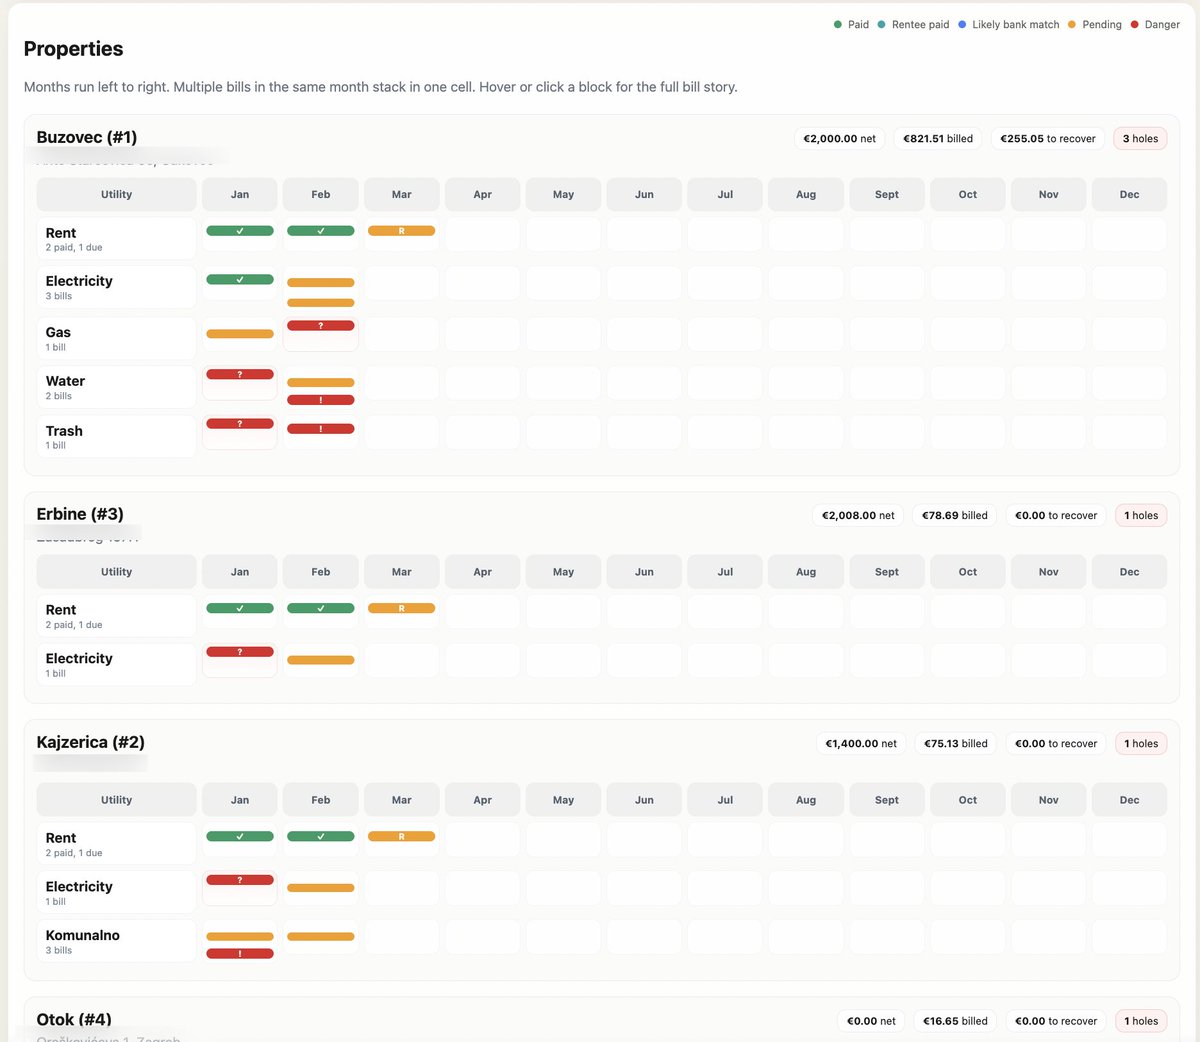
Task: Open Erbine Electricity February pending block
Action: pos(321,660)
